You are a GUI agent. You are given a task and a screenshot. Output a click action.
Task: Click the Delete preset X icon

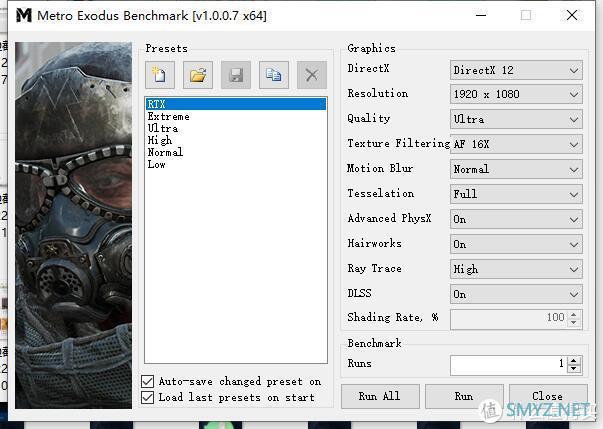312,75
